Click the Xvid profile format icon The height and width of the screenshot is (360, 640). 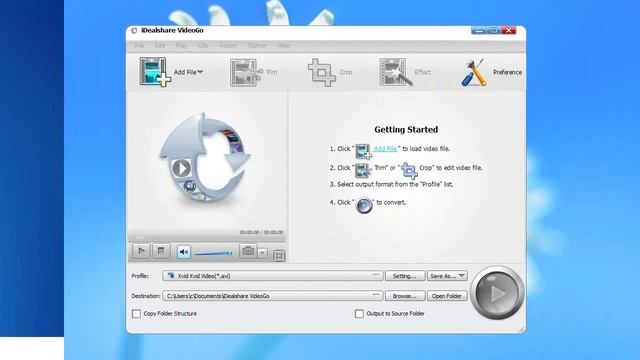[x=171, y=276]
